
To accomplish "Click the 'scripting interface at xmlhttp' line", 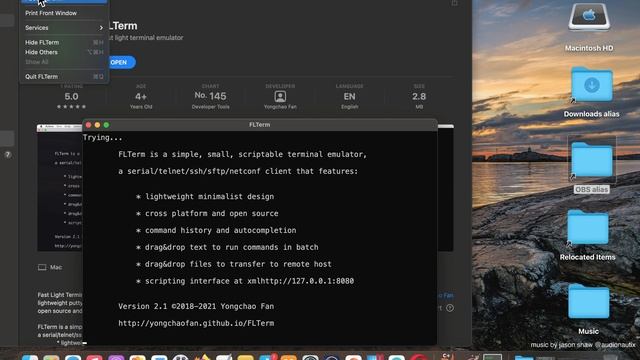I will (x=245, y=281).
